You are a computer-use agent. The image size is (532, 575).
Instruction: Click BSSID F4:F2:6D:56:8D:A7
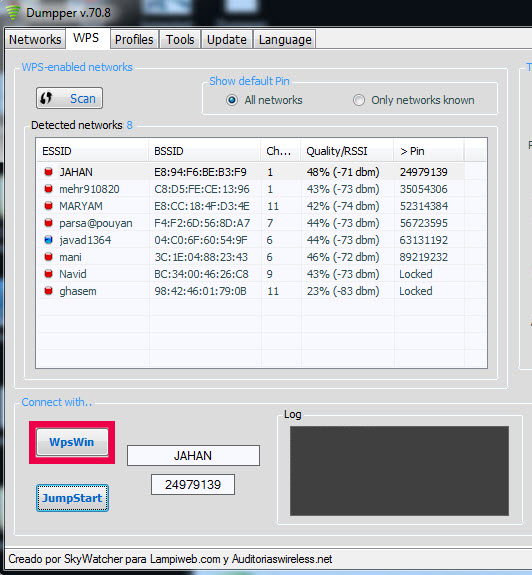[202, 223]
